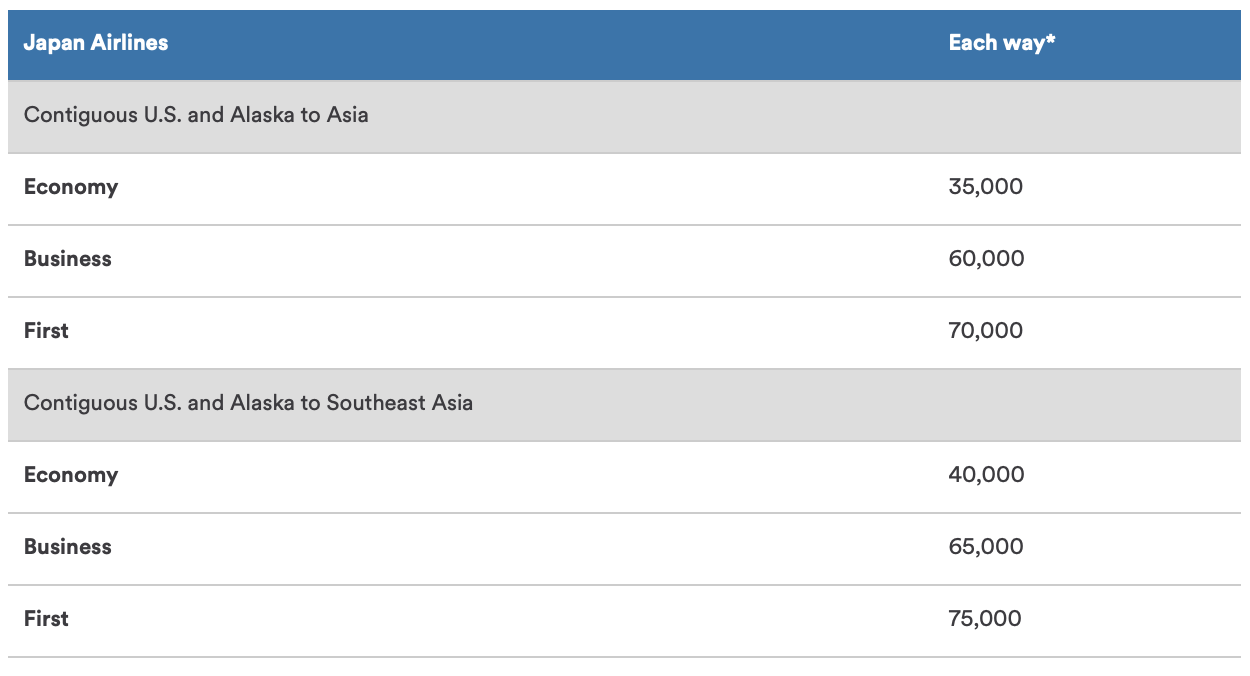
Task: Click the 70,000 miles value
Action: coord(985,331)
